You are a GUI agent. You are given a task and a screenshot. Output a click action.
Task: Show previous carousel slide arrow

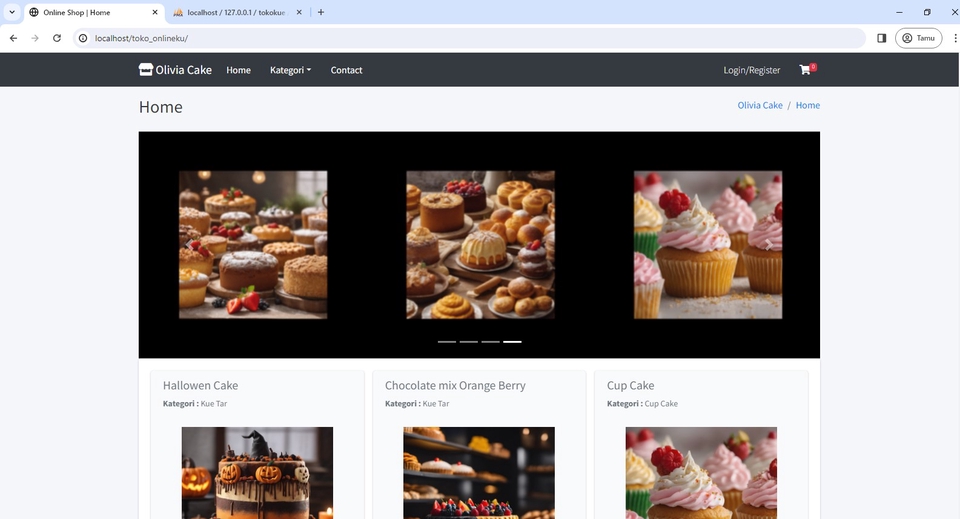pyautogui.click(x=187, y=245)
